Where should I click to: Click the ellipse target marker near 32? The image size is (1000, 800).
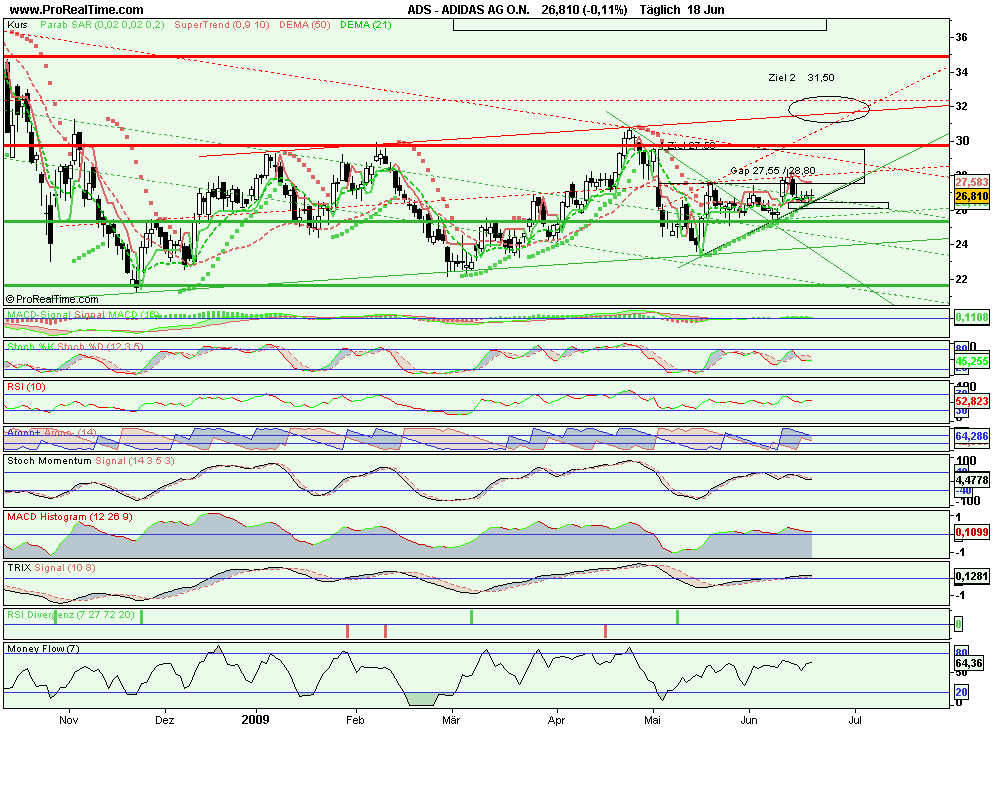(828, 106)
